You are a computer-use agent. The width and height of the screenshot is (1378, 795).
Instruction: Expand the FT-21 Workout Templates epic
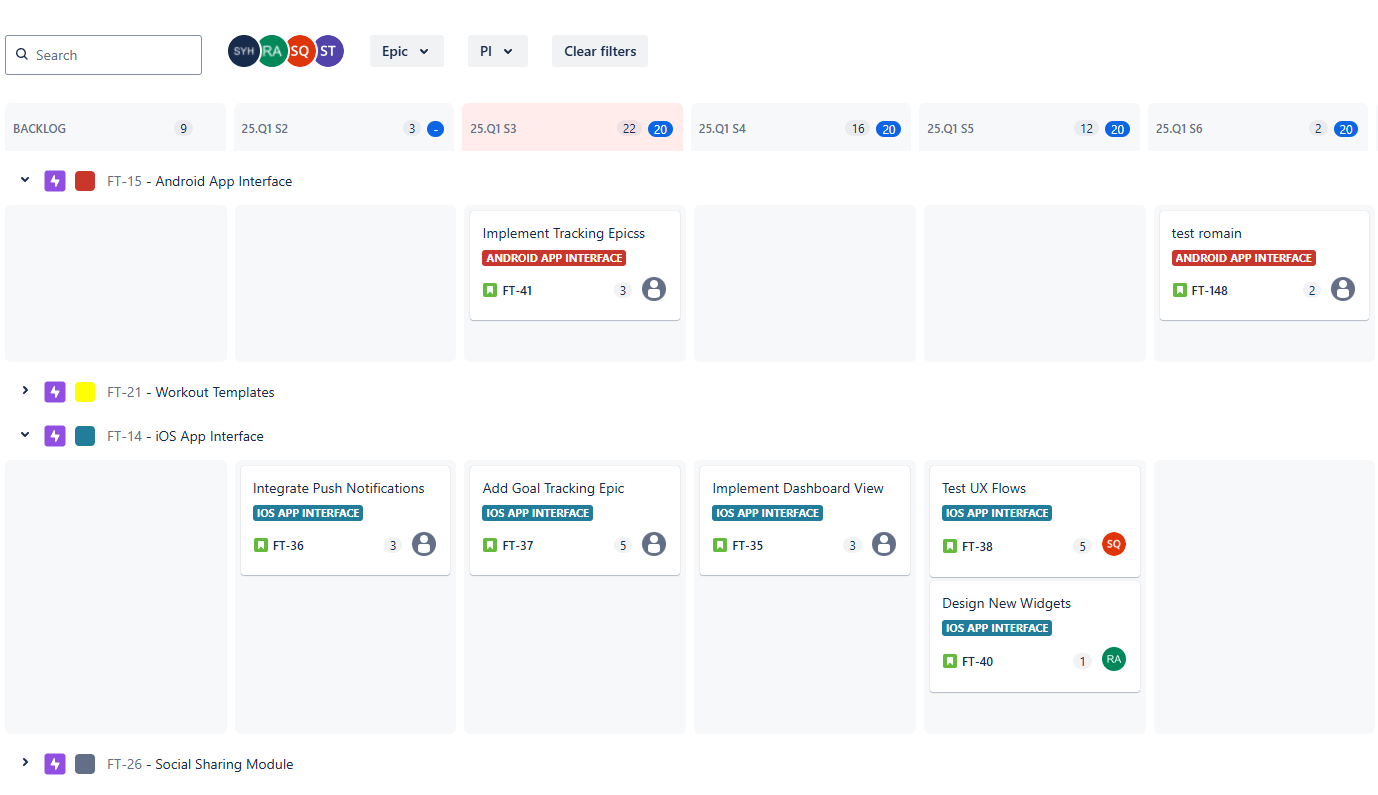point(26,391)
